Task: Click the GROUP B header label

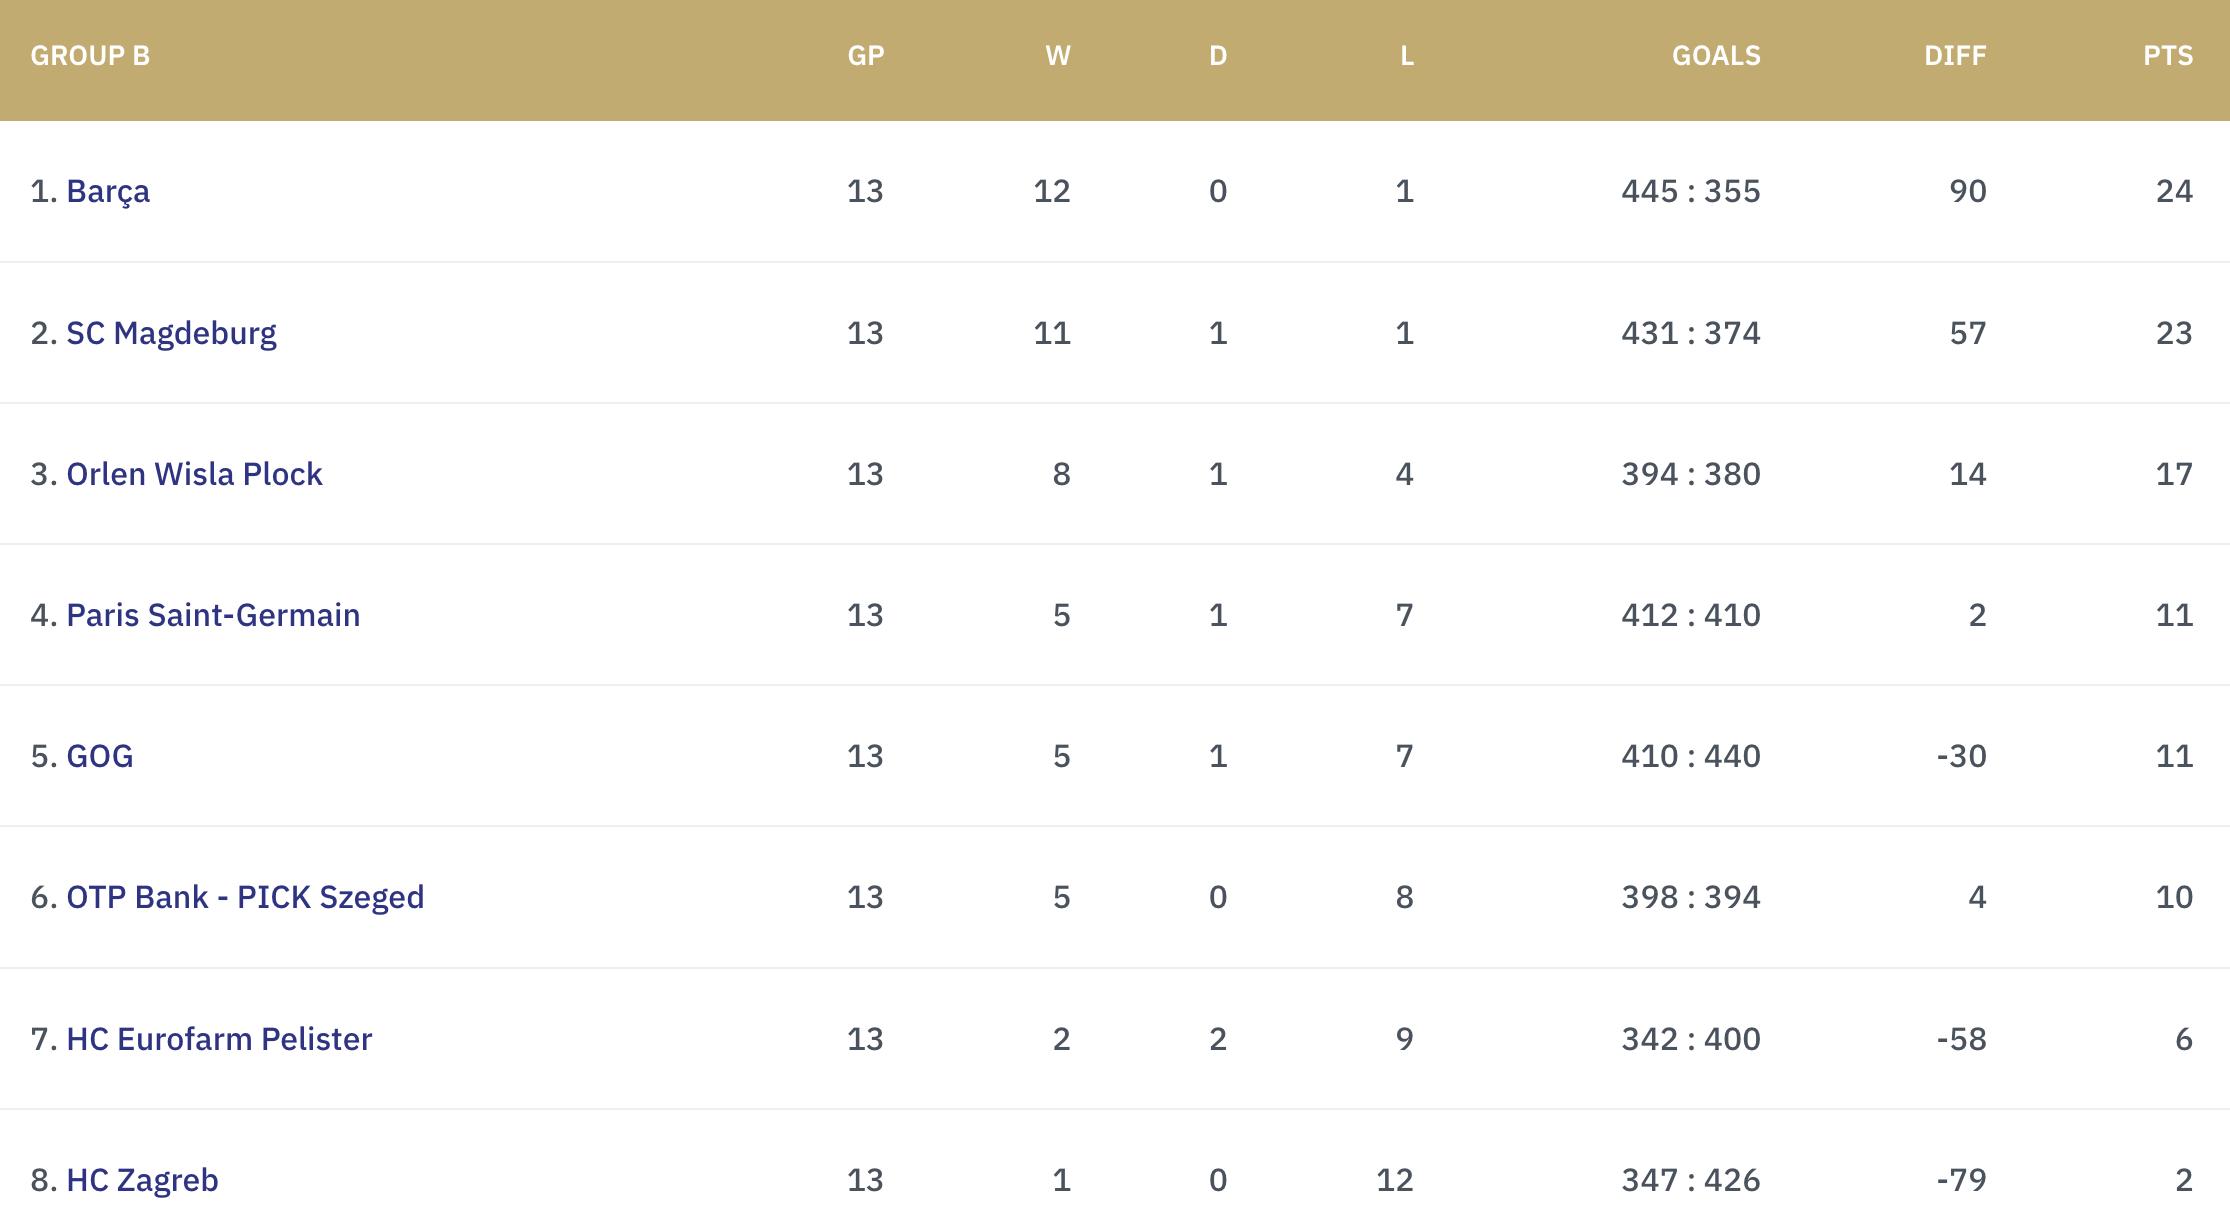Action: 90,56
